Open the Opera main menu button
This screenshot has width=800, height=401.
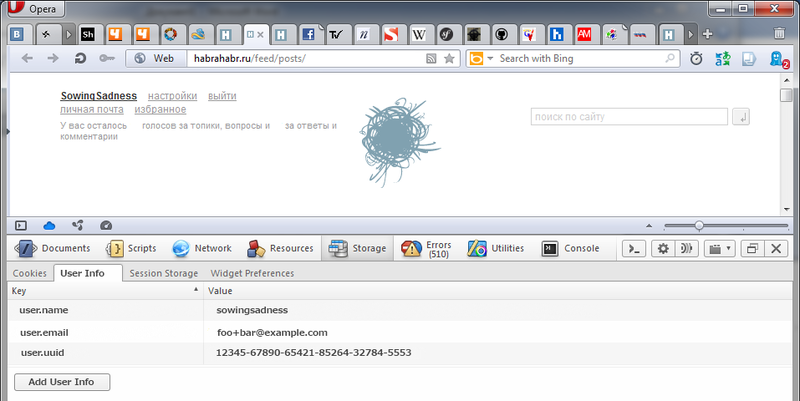37,9
